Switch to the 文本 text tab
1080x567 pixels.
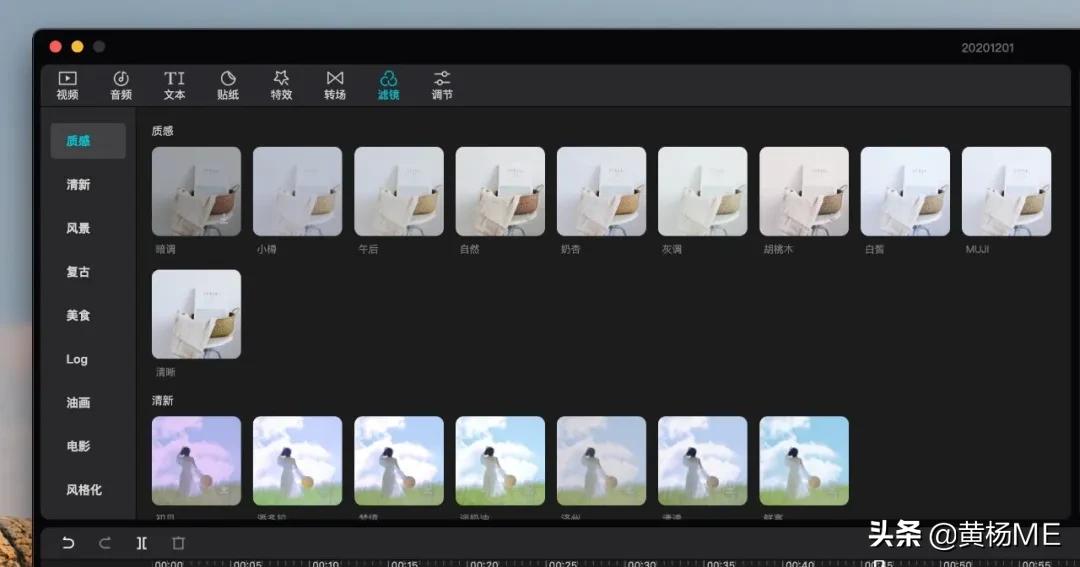[x=174, y=85]
